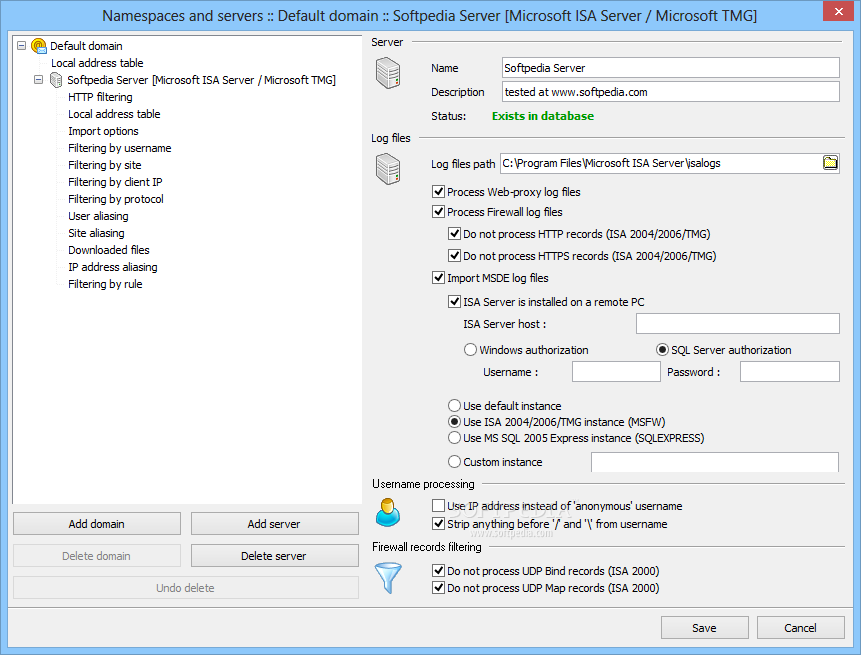This screenshot has width=861, height=655.
Task: Click Undo delete button
Action: point(186,587)
